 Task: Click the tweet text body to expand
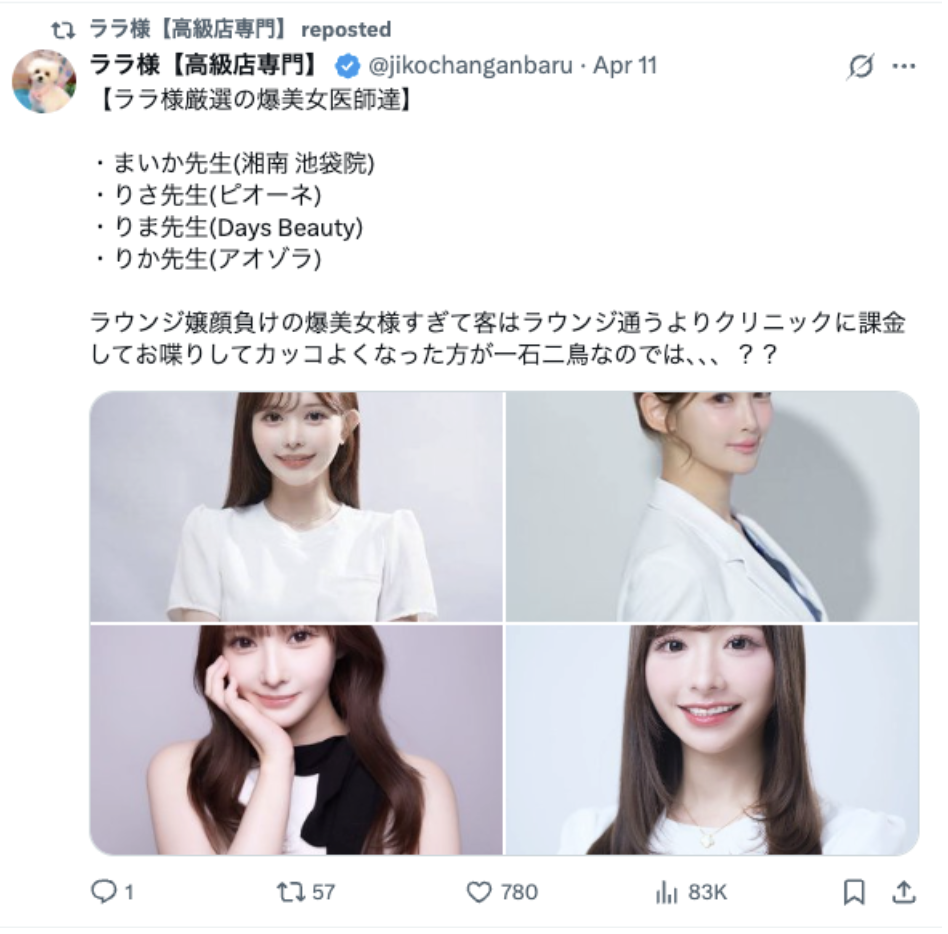[x=497, y=227]
